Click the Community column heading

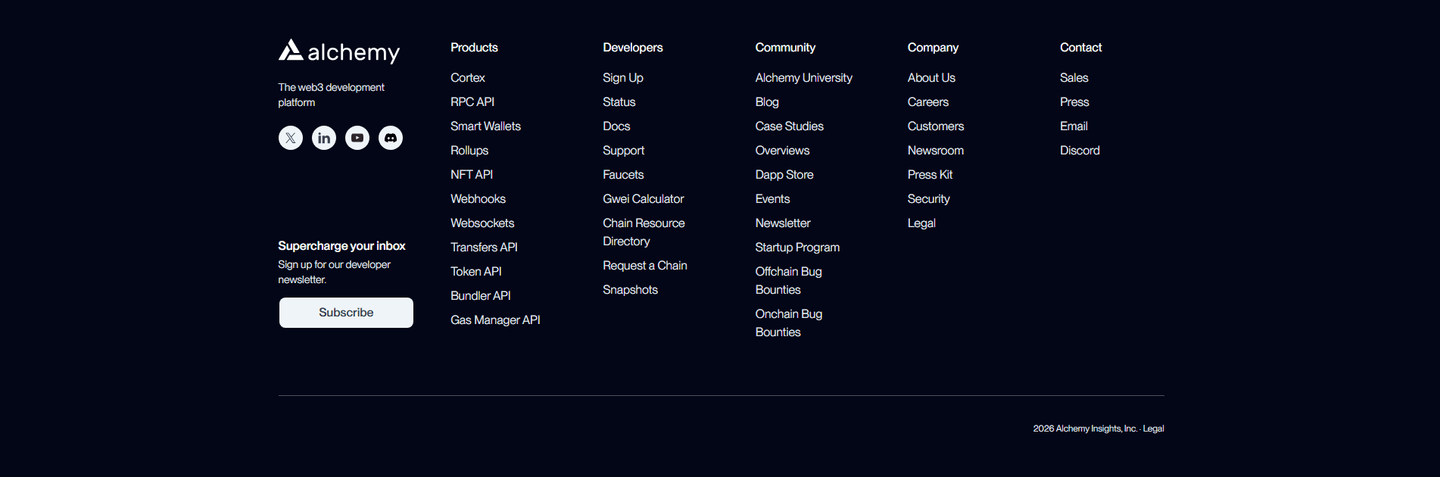(x=785, y=47)
